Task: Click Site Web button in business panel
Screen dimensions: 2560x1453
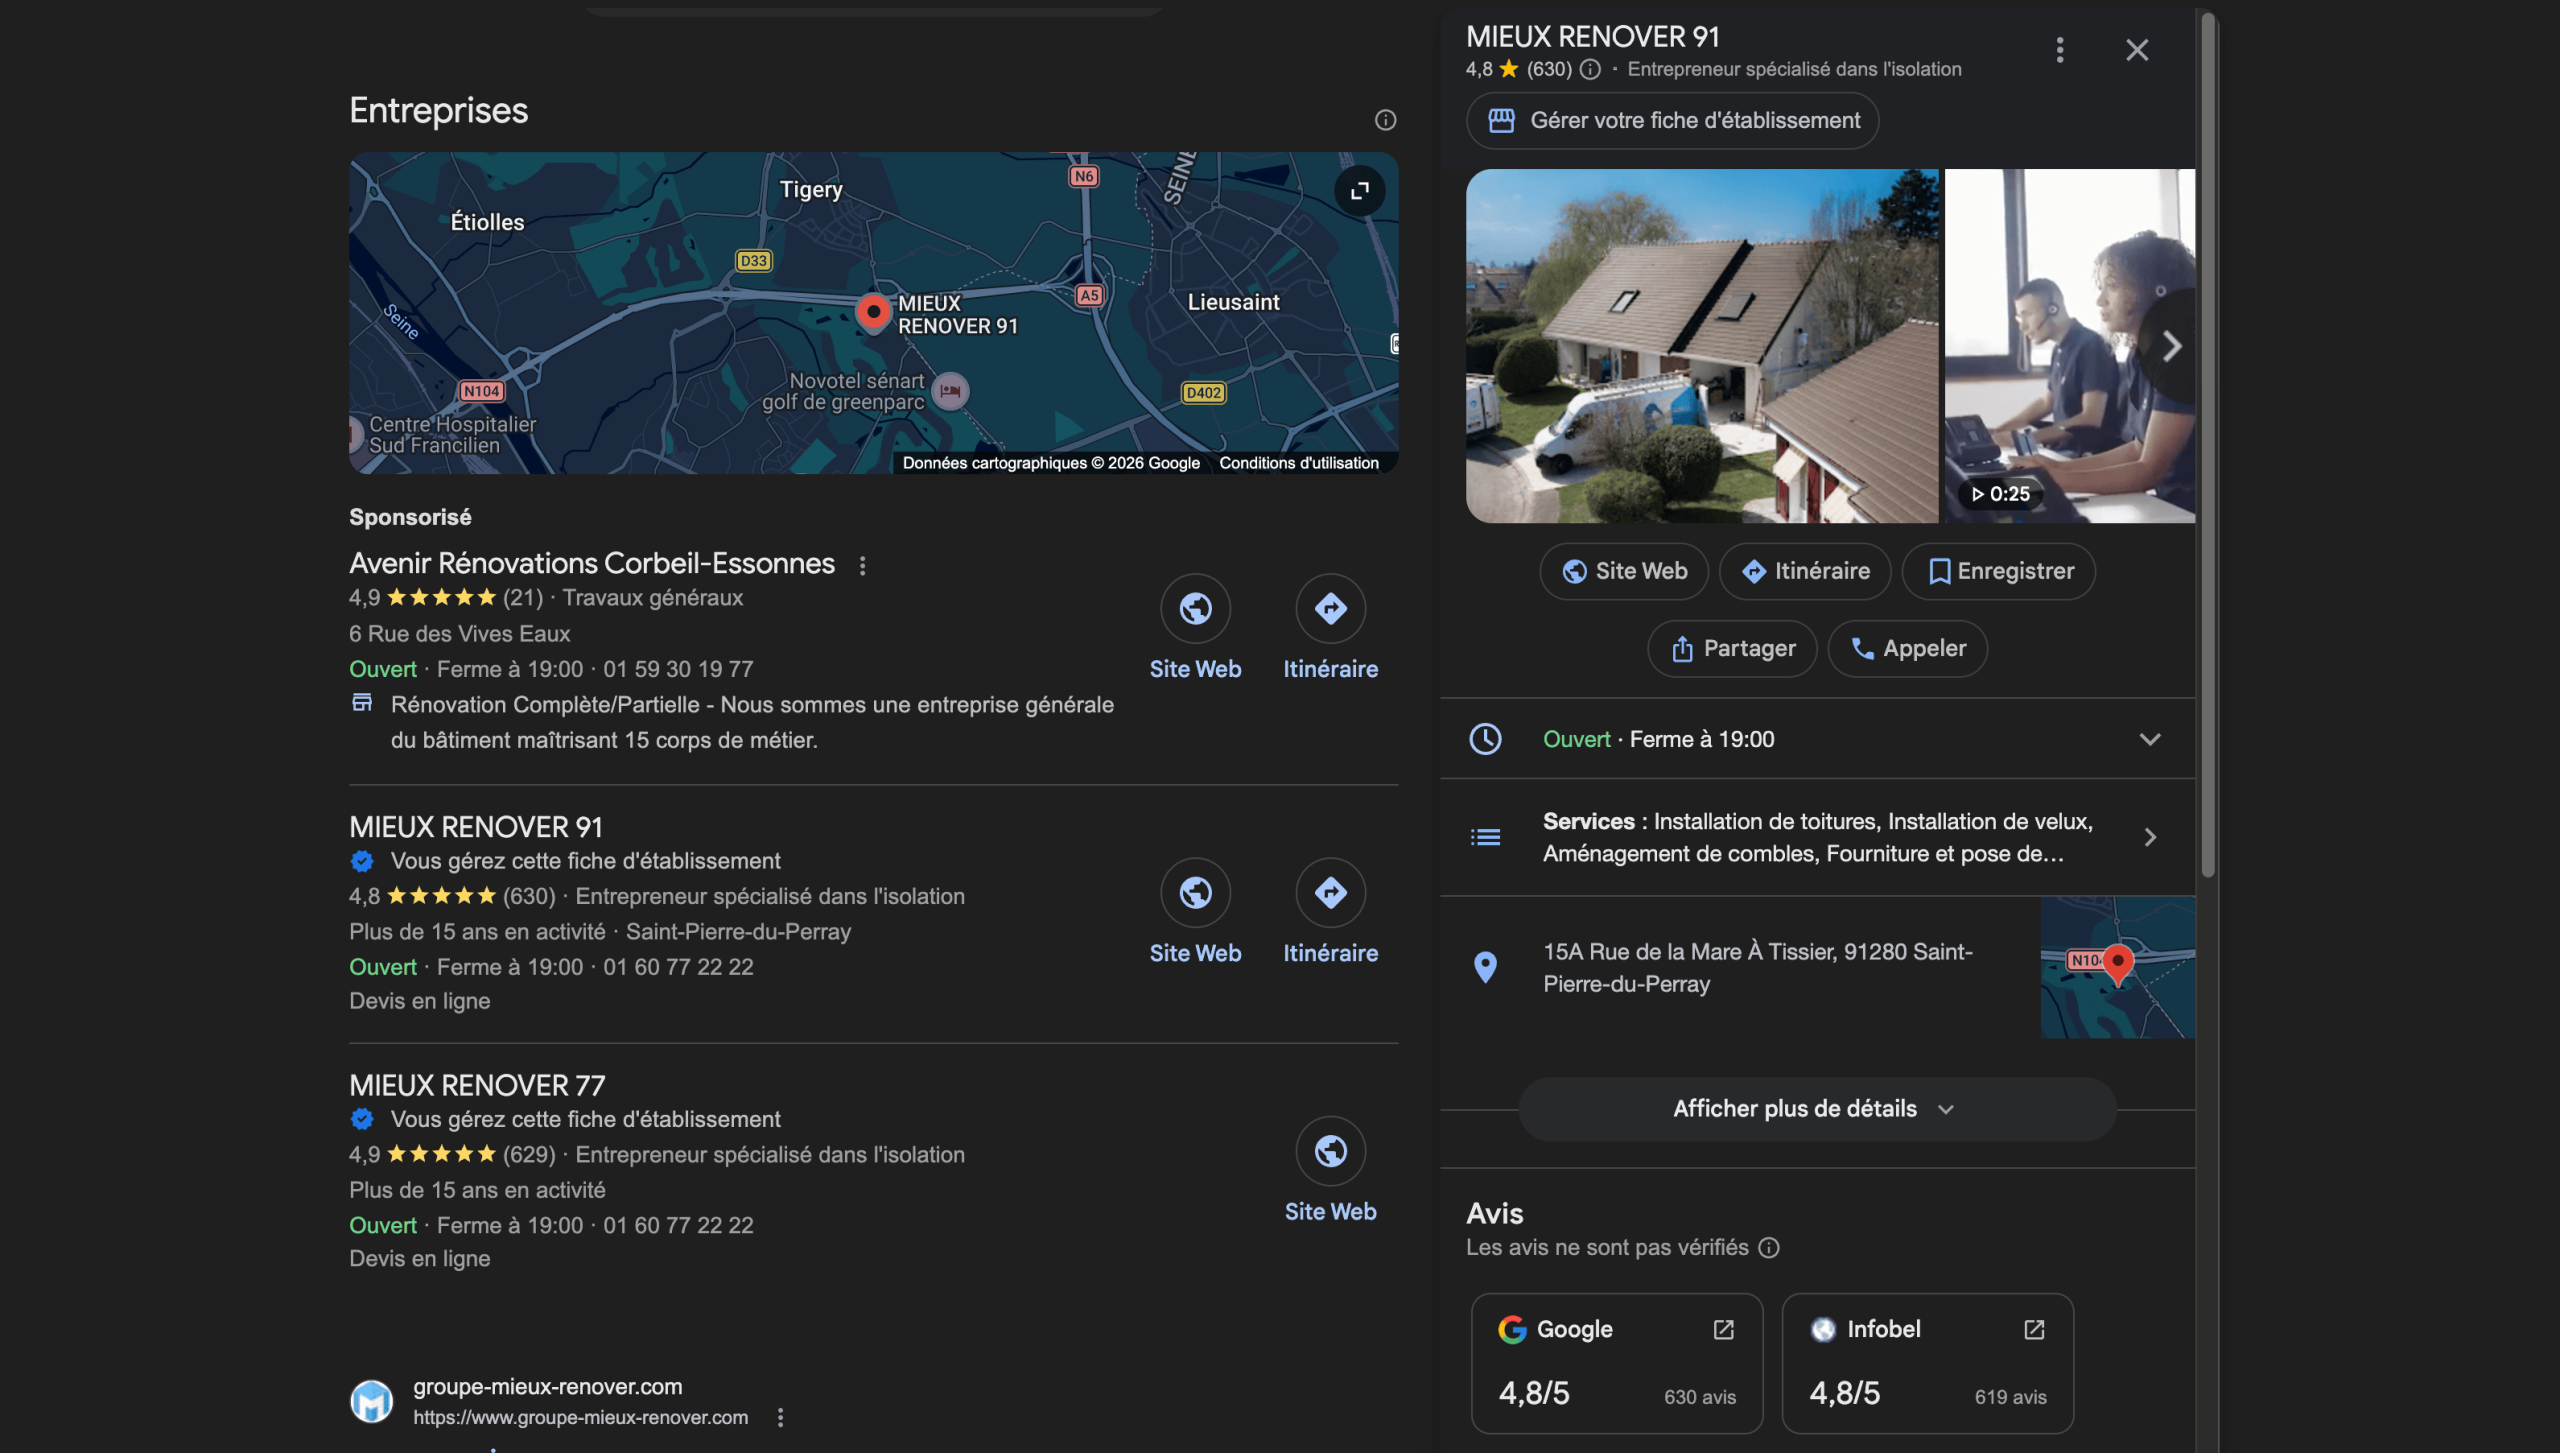Action: click(1624, 571)
